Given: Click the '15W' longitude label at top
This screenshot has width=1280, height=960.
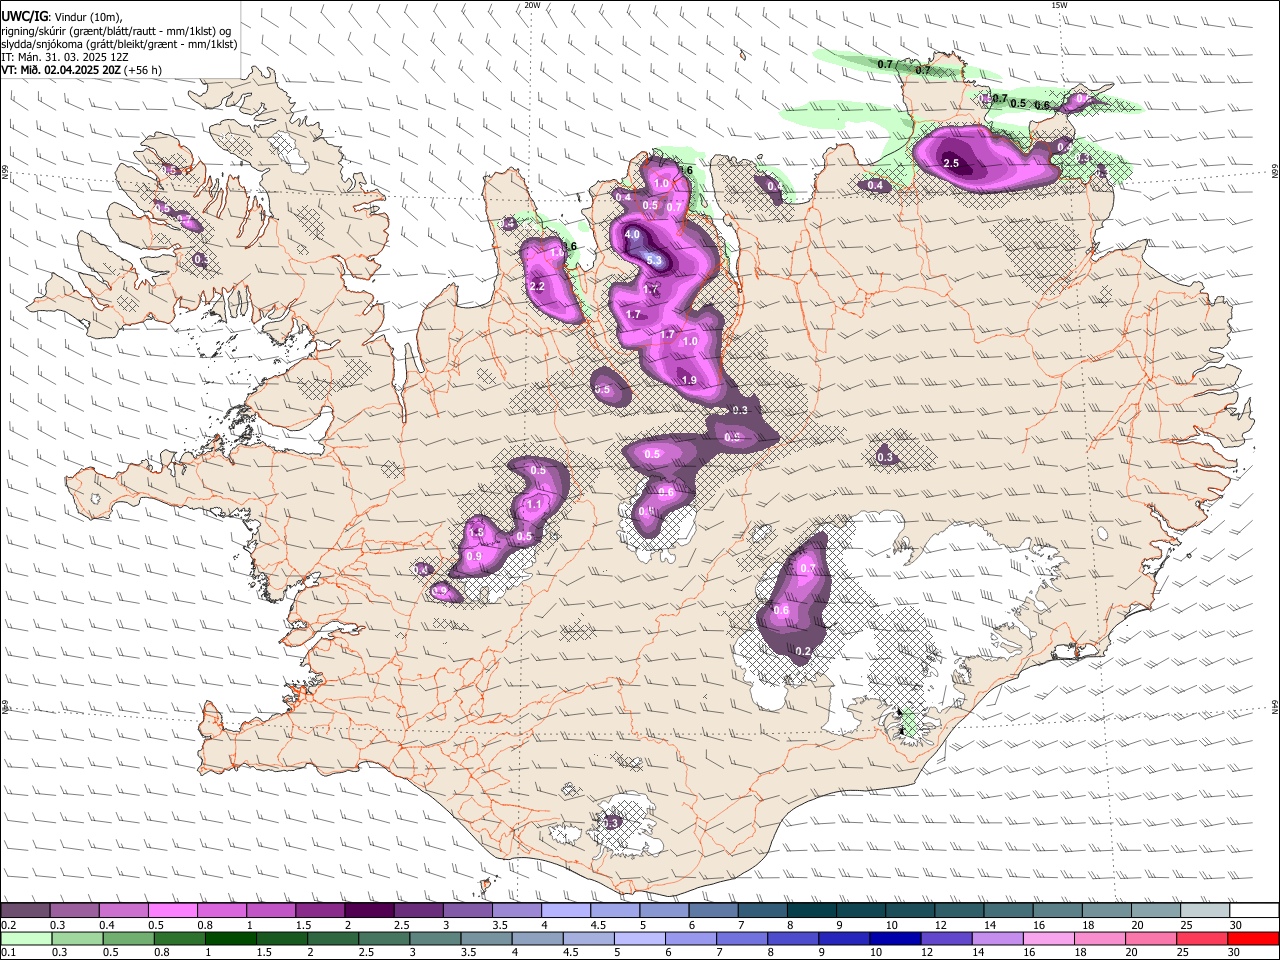Looking at the screenshot, I should pos(1059,5).
